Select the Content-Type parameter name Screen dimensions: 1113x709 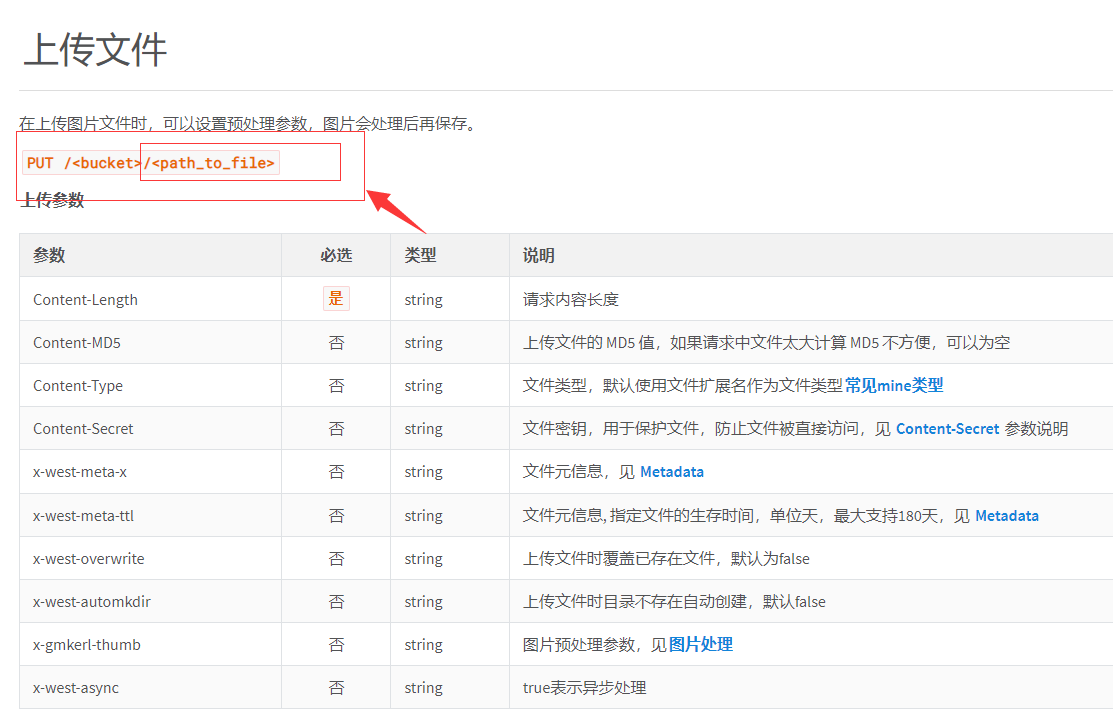(x=78, y=385)
